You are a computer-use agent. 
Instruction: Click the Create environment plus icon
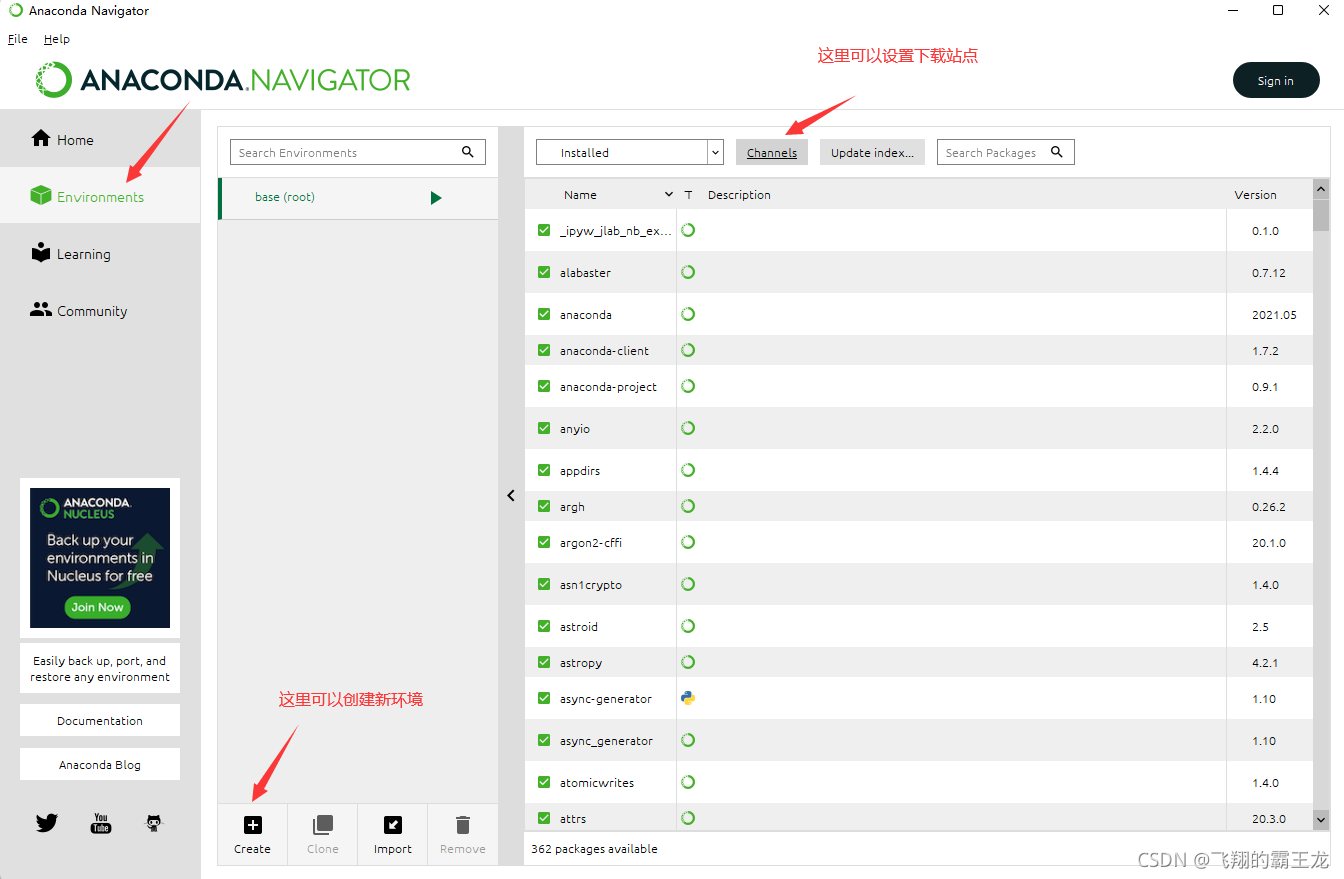[253, 825]
